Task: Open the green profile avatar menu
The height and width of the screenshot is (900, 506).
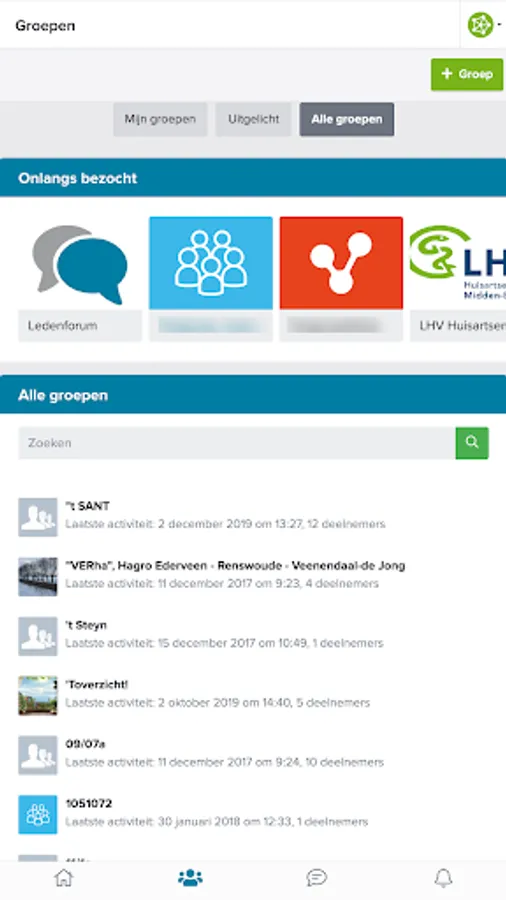Action: pos(483,25)
